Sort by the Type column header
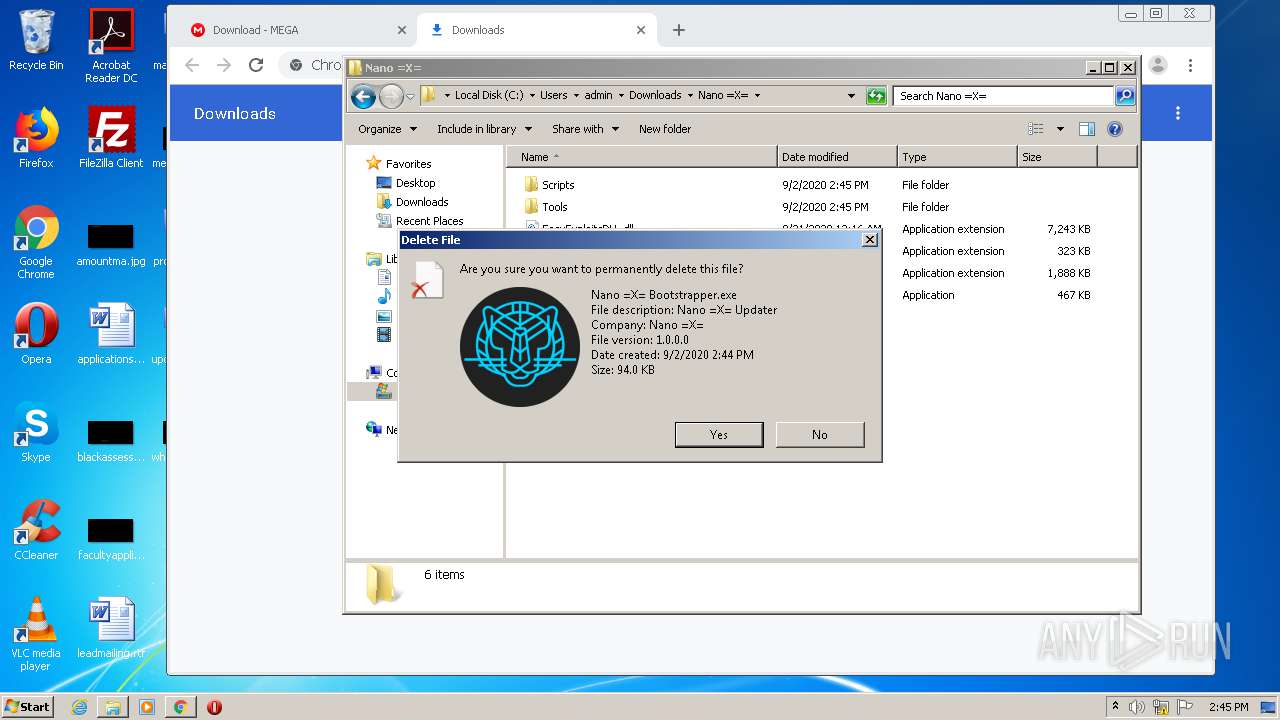Image resolution: width=1280 pixels, height=720 pixels. (957, 157)
